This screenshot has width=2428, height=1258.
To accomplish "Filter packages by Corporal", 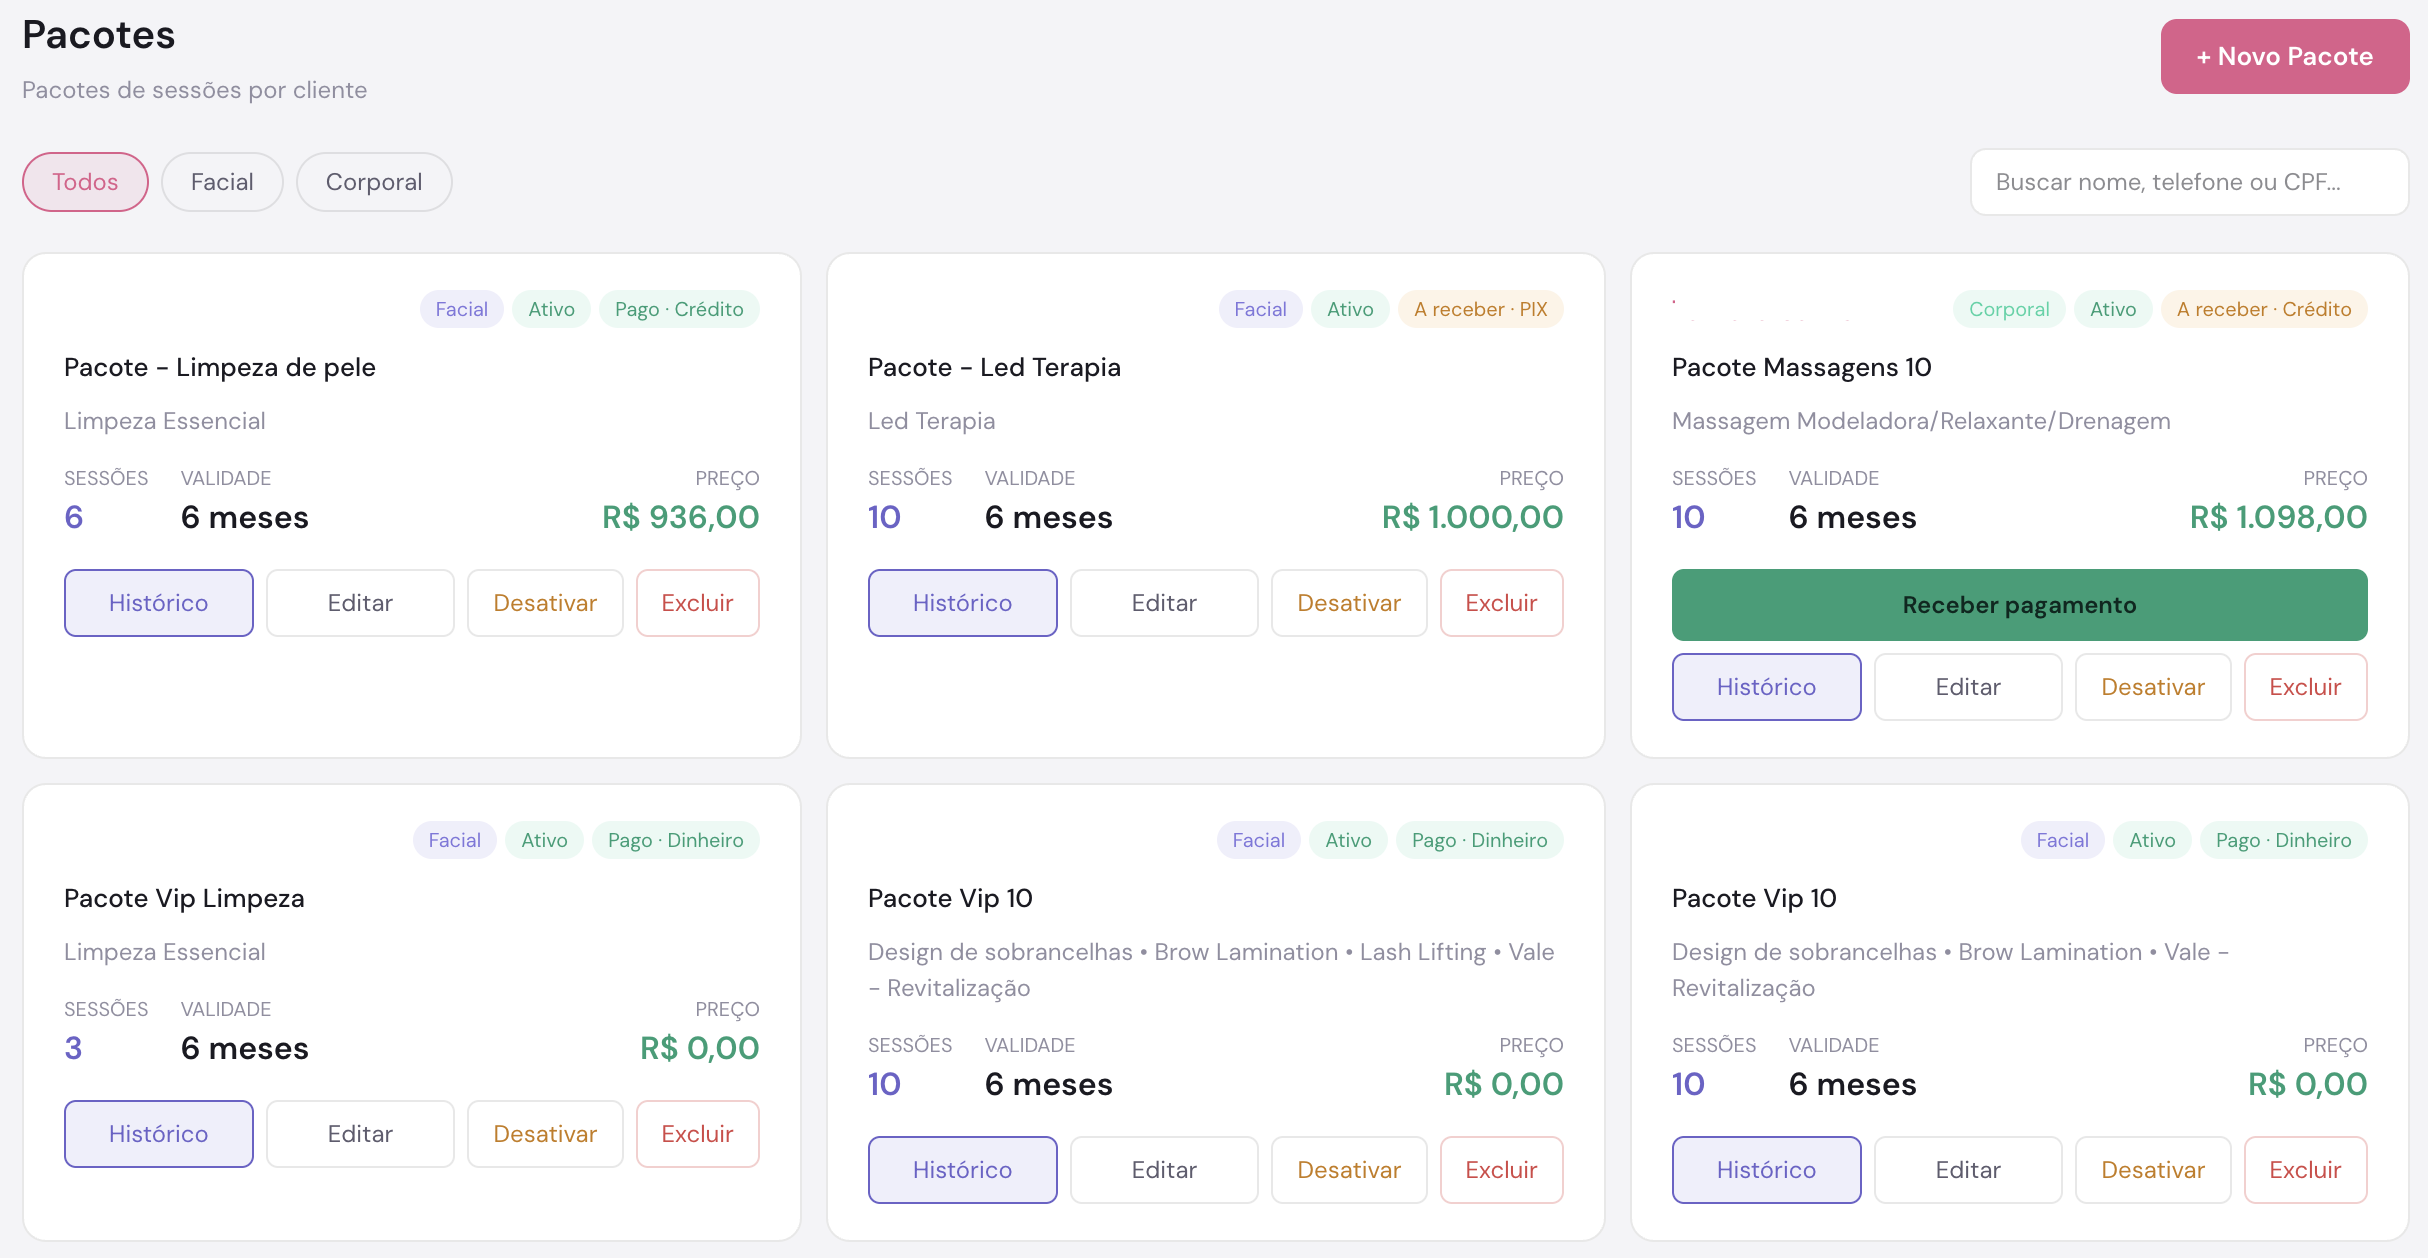I will coord(374,182).
